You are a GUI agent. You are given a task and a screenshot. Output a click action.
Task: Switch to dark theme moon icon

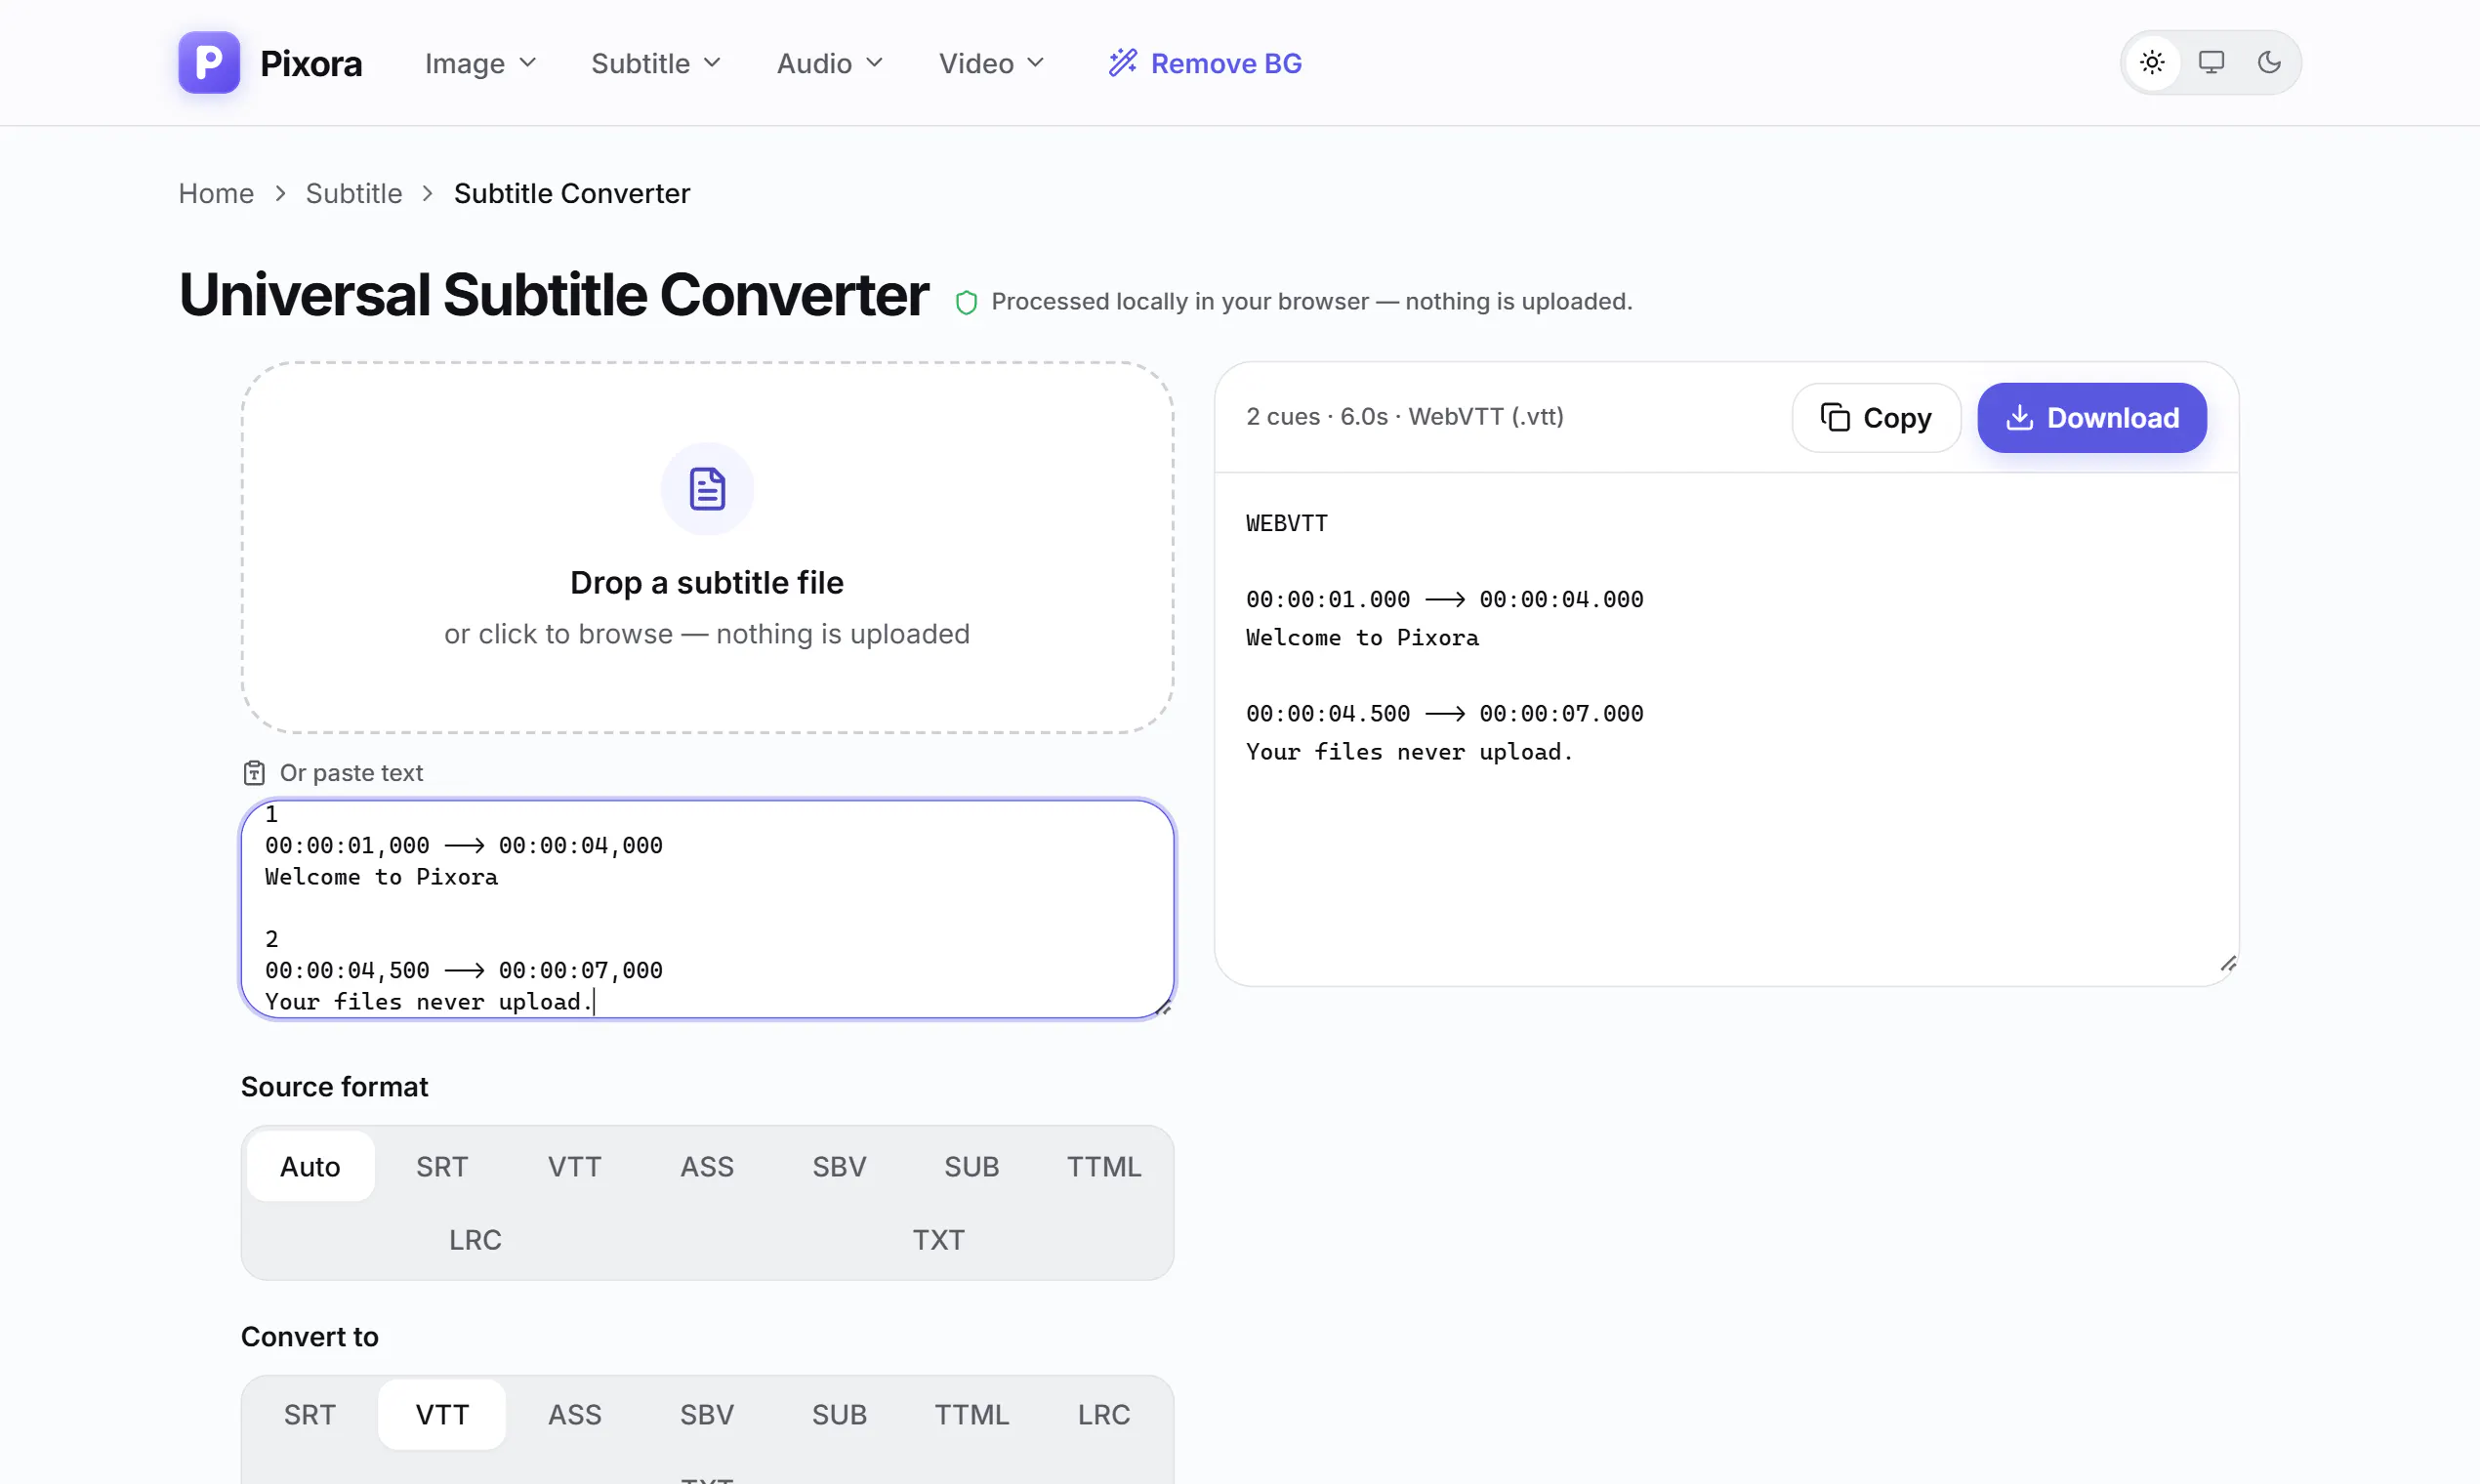coord(2269,63)
